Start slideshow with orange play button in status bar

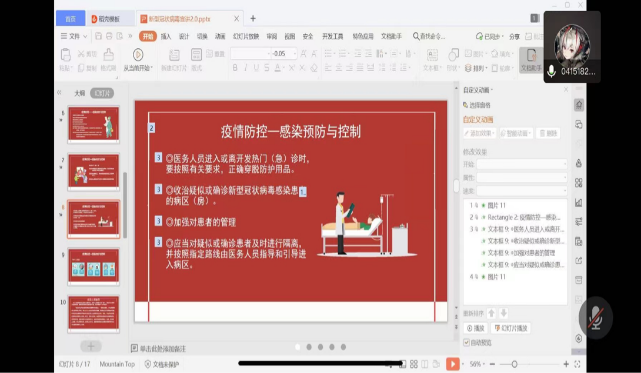[453, 364]
